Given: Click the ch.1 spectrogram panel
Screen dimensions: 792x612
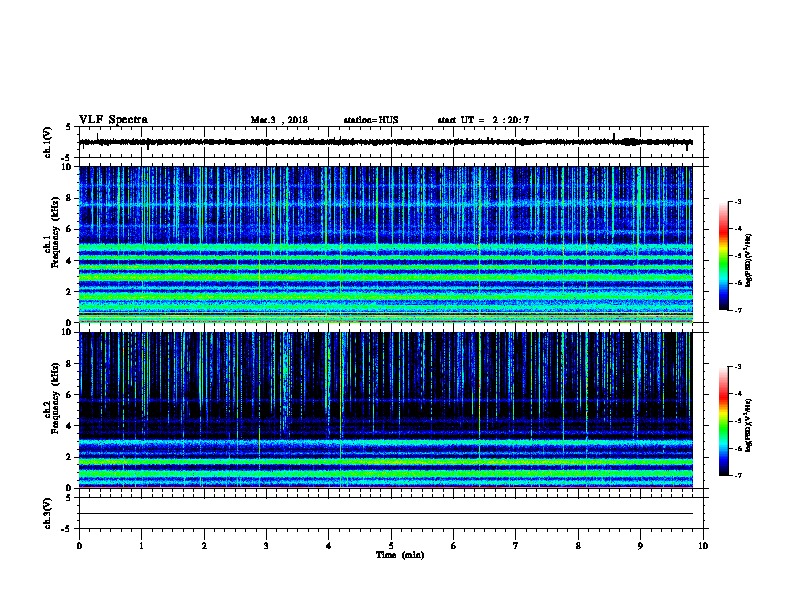Looking at the screenshot, I should point(386,244).
